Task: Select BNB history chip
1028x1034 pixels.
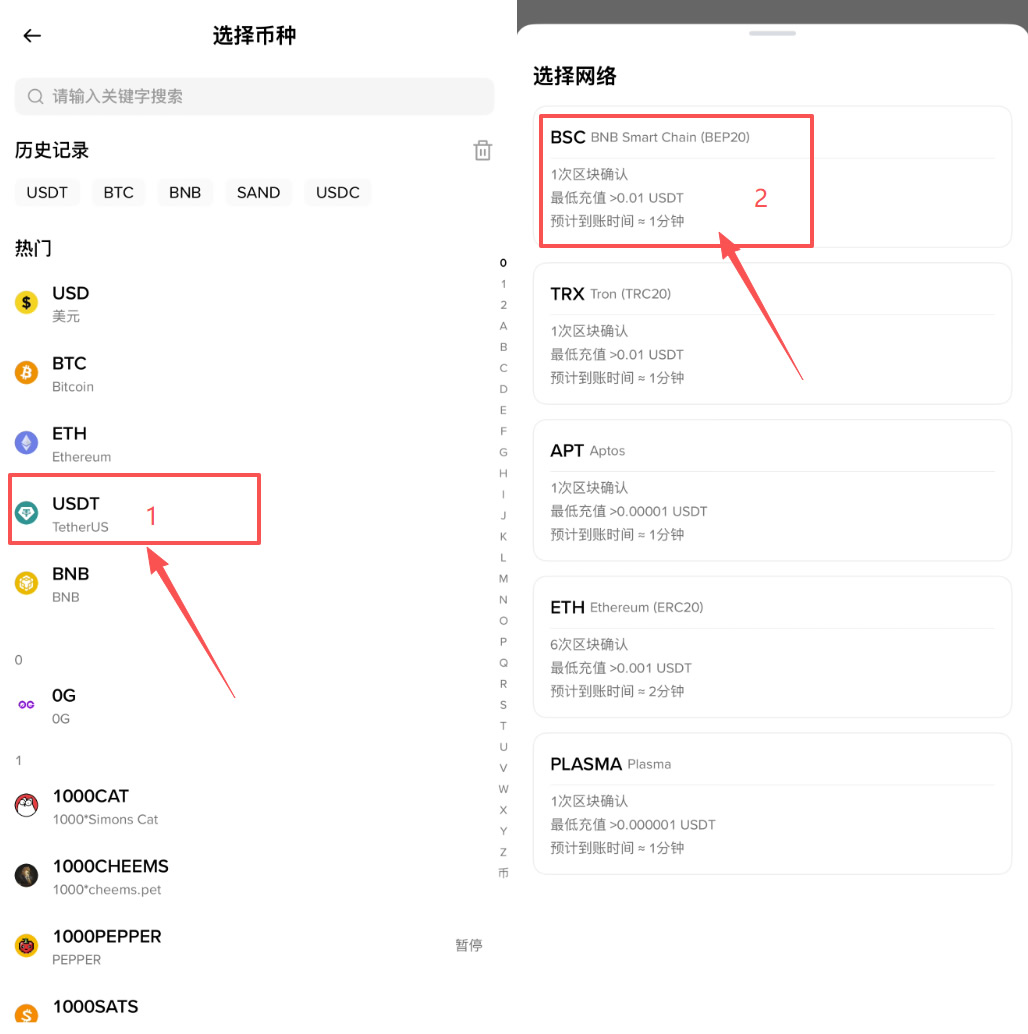Action: (x=185, y=193)
